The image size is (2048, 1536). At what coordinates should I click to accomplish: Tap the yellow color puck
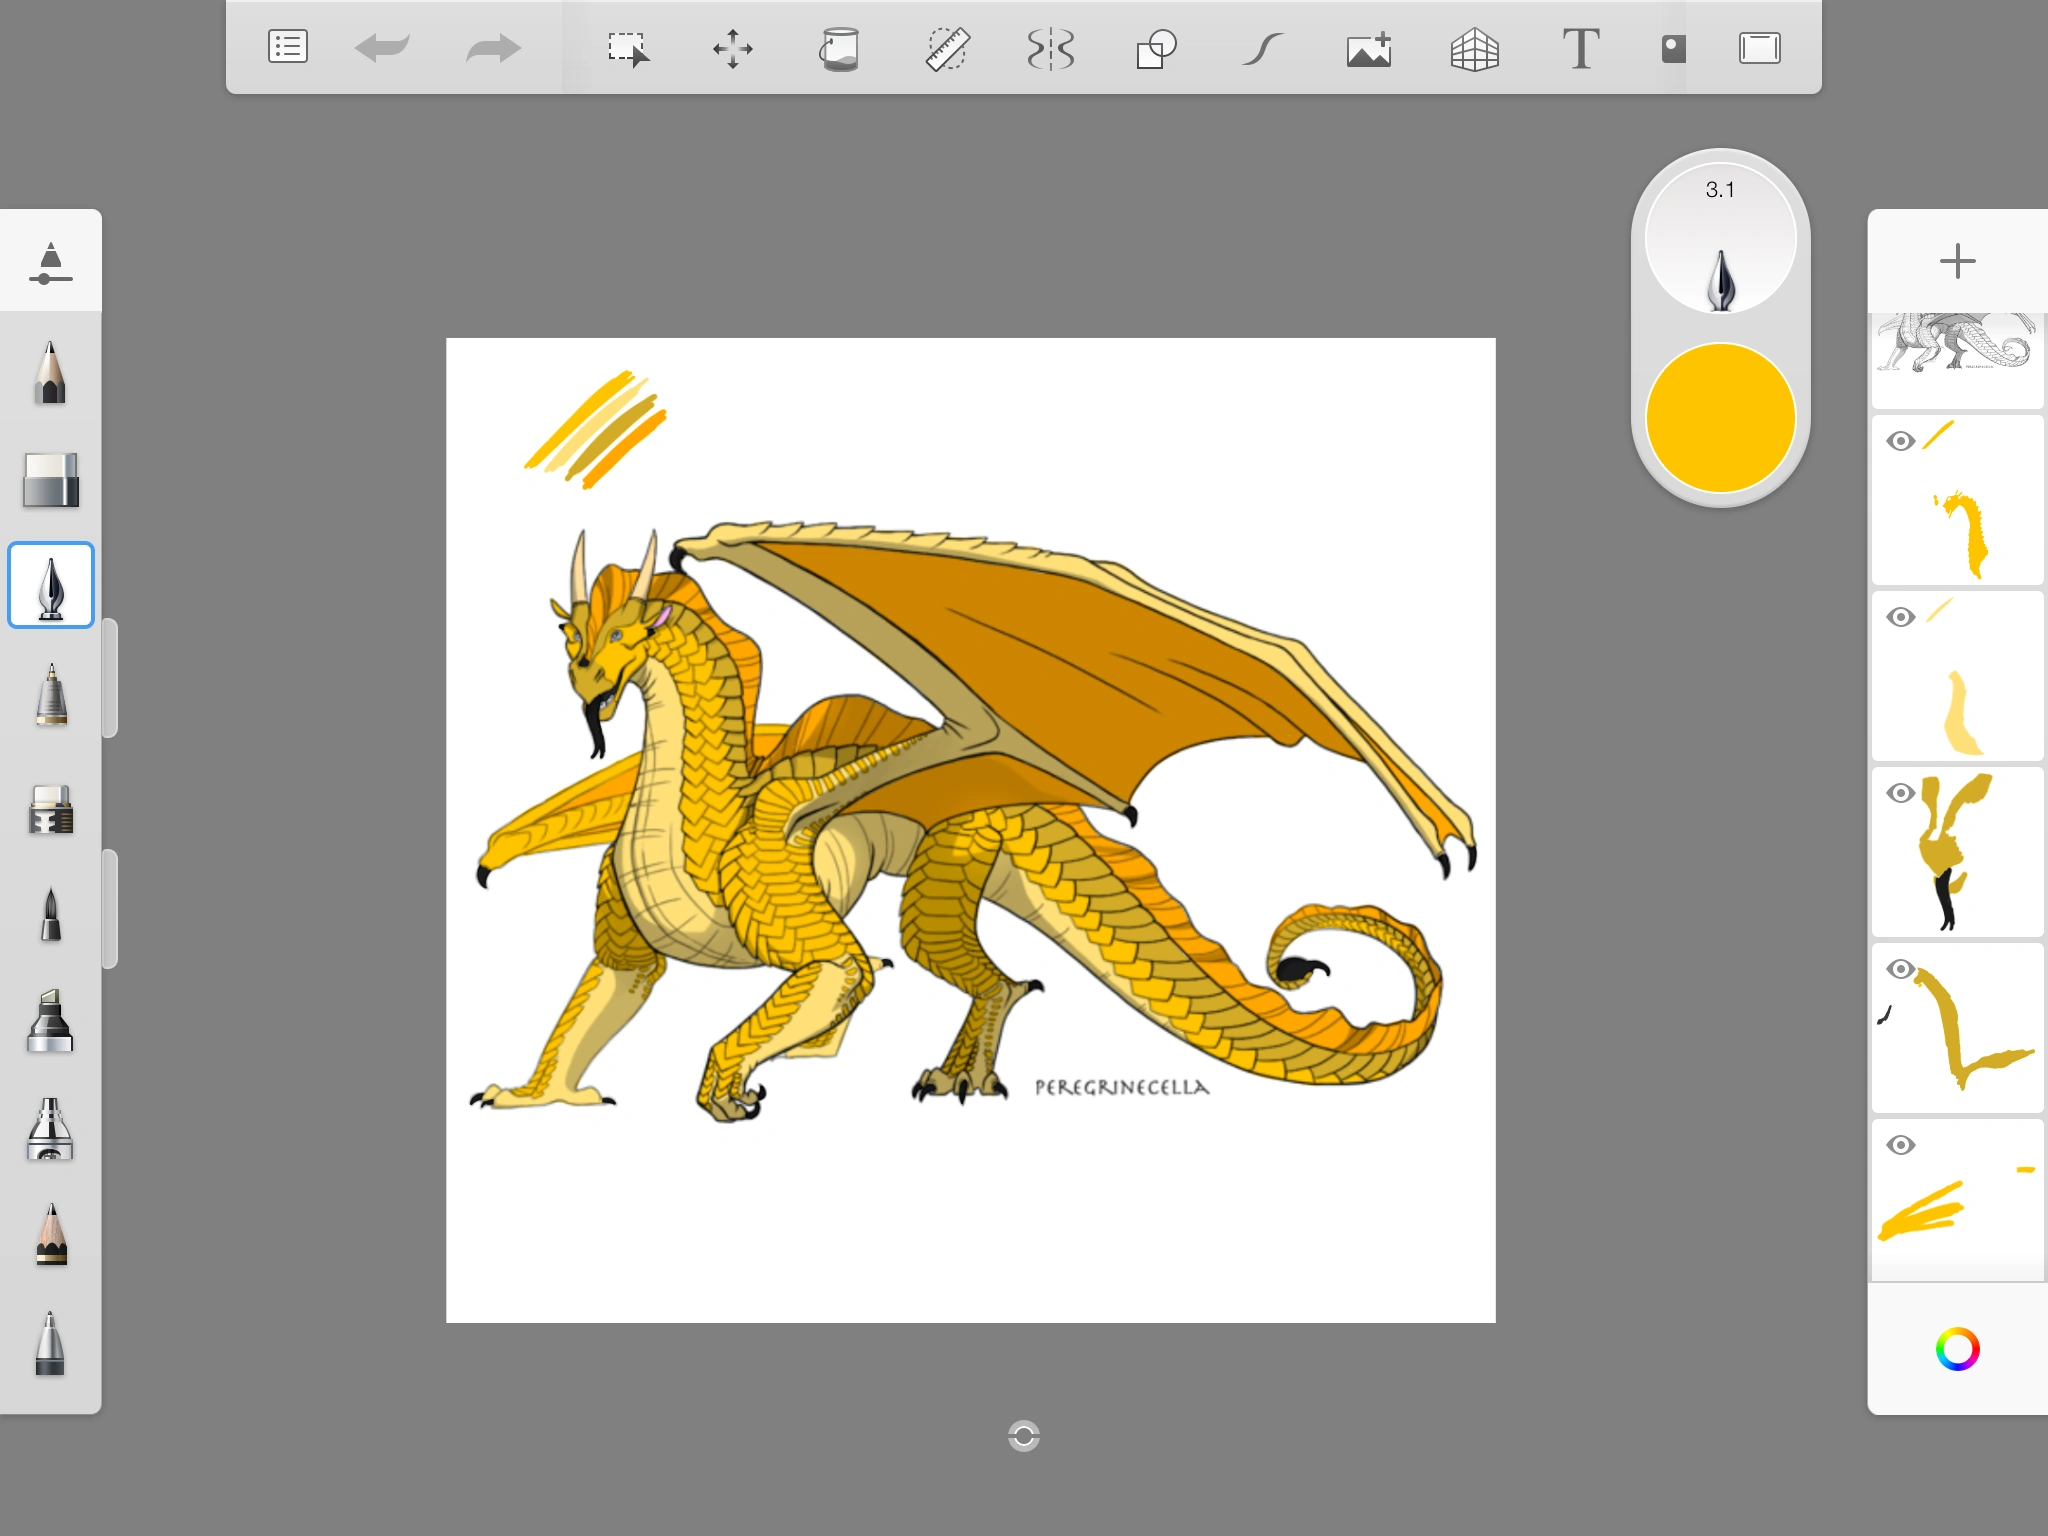pos(1722,418)
